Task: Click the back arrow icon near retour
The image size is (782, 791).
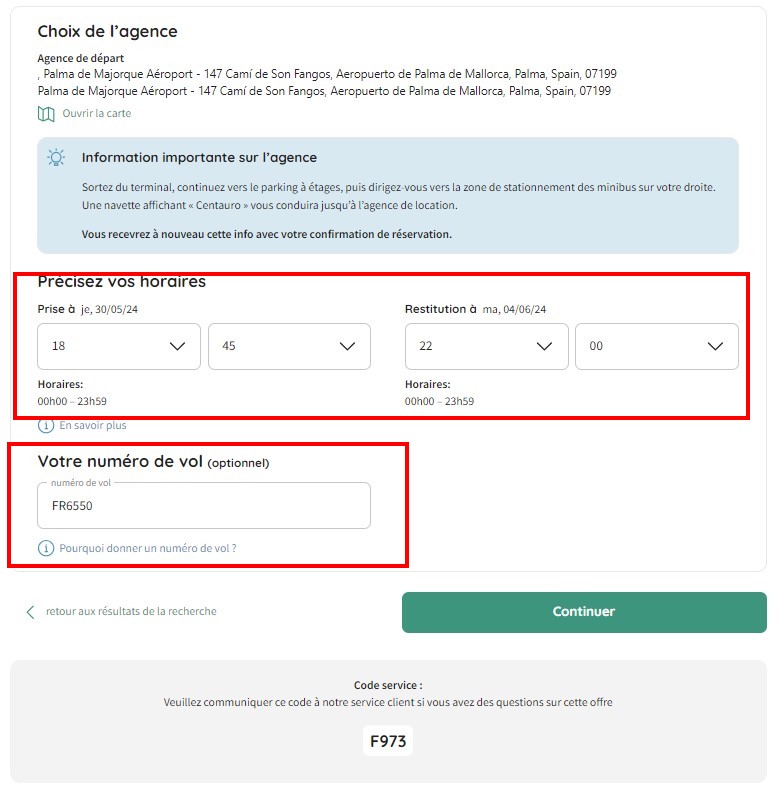Action: tap(30, 612)
